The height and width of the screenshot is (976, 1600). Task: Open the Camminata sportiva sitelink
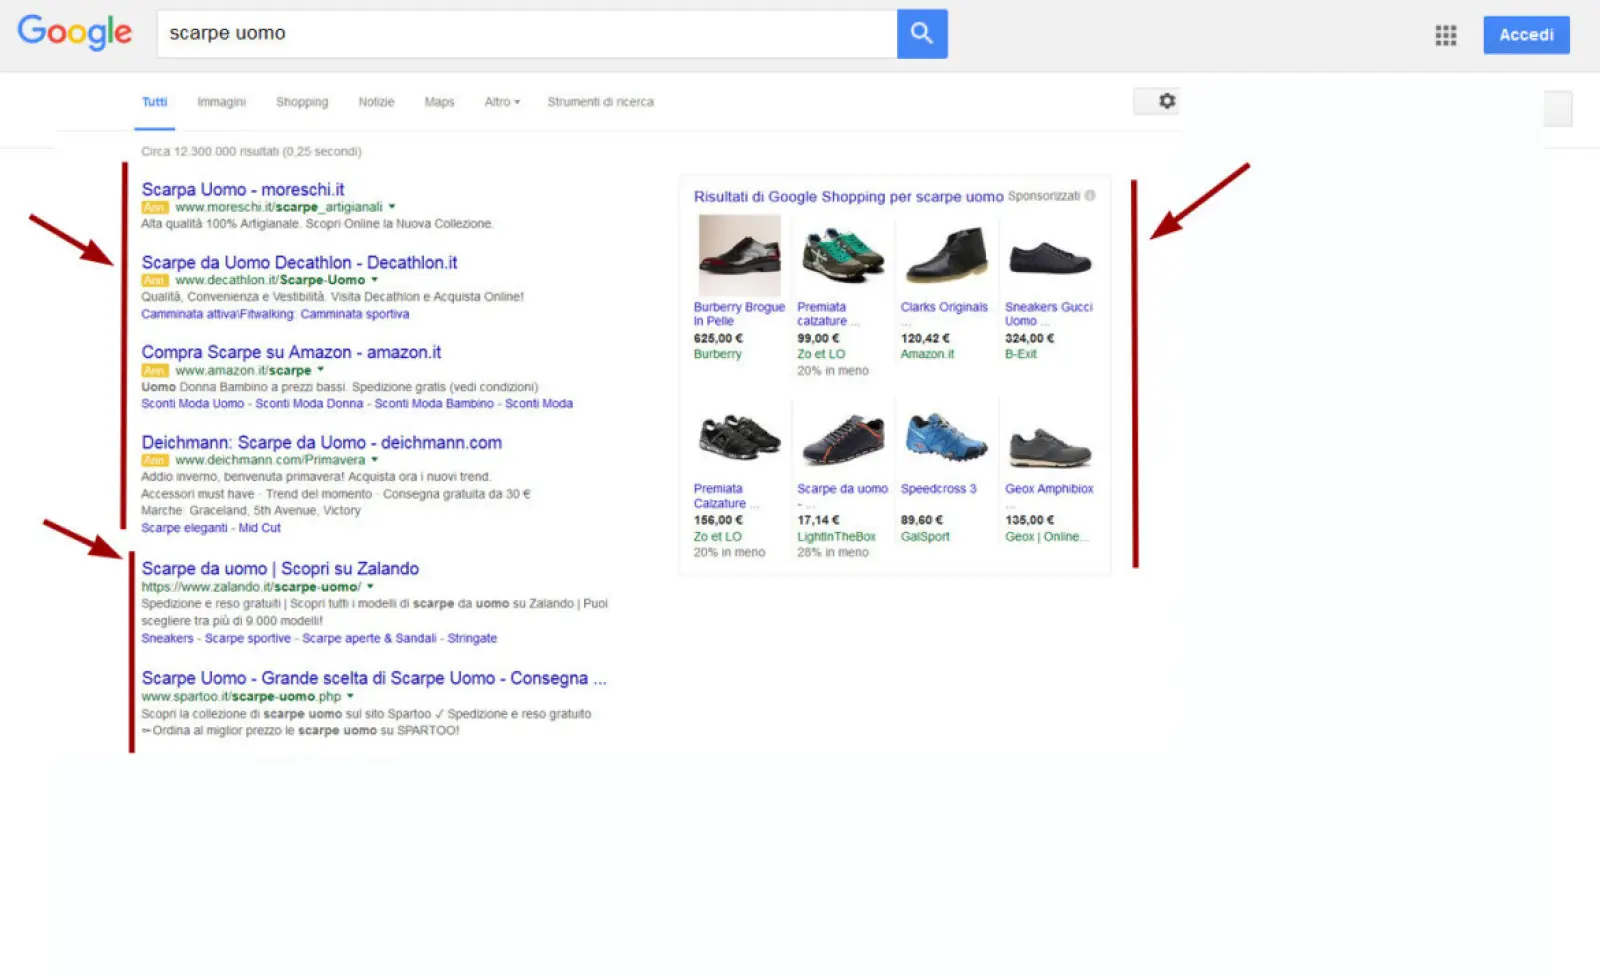point(355,314)
